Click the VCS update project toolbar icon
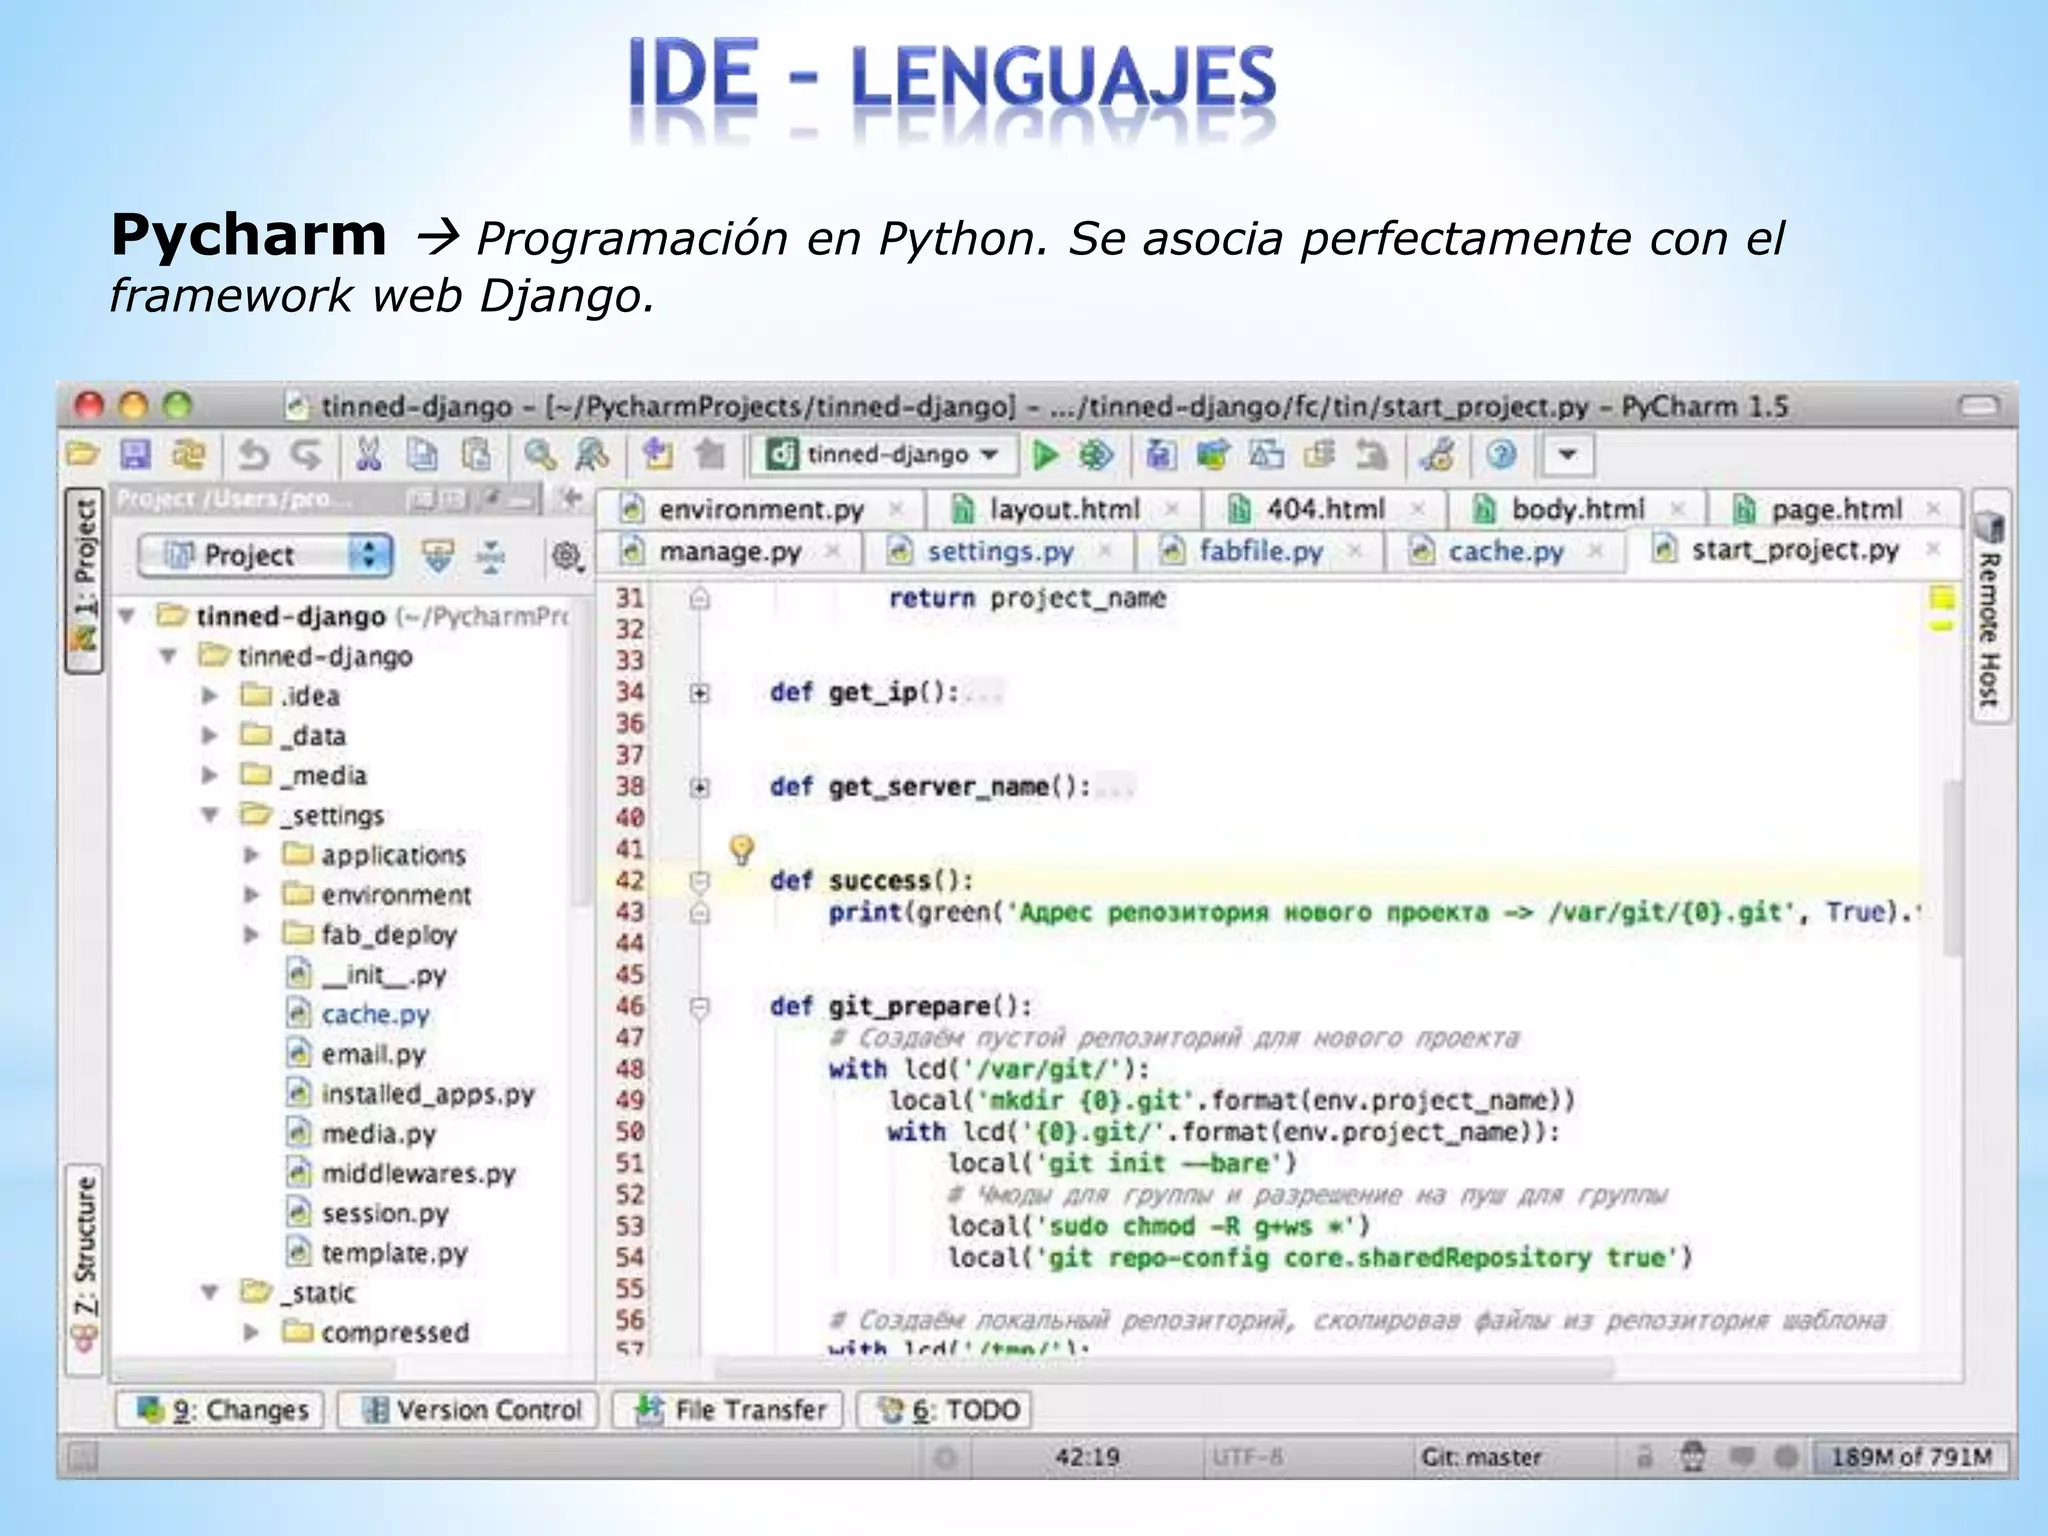2048x1536 pixels. pos(1160,455)
